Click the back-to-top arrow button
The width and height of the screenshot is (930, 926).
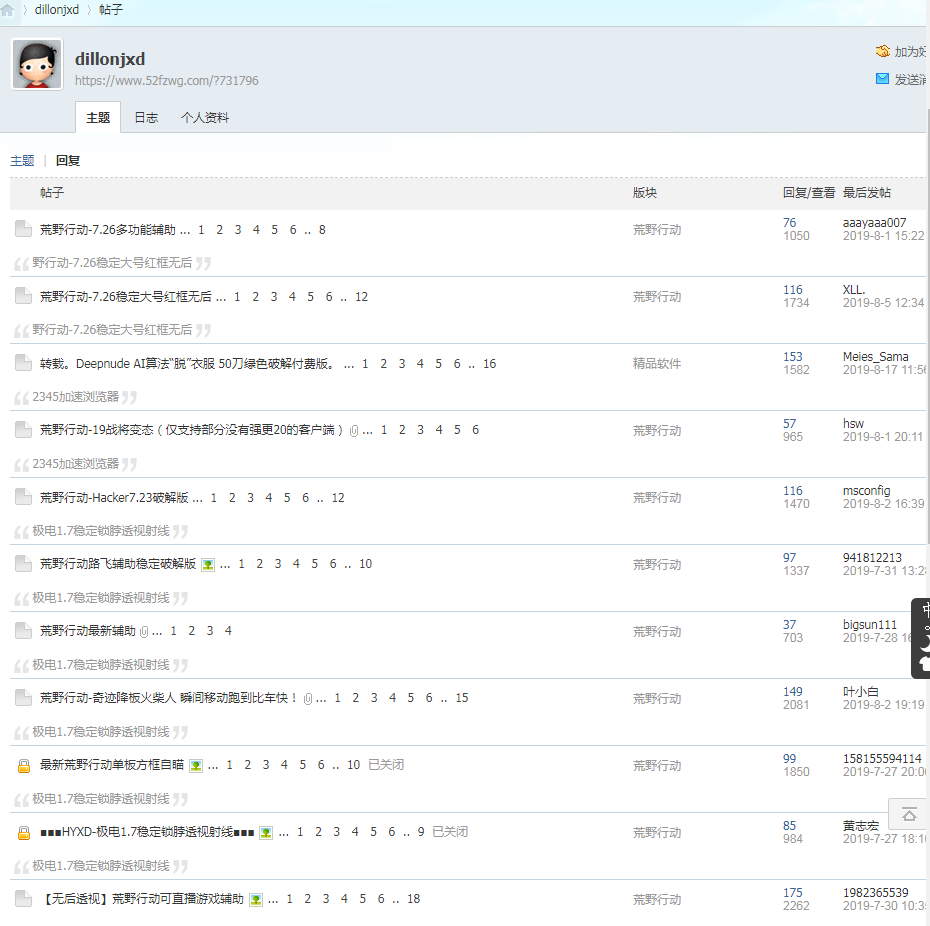tap(909, 814)
